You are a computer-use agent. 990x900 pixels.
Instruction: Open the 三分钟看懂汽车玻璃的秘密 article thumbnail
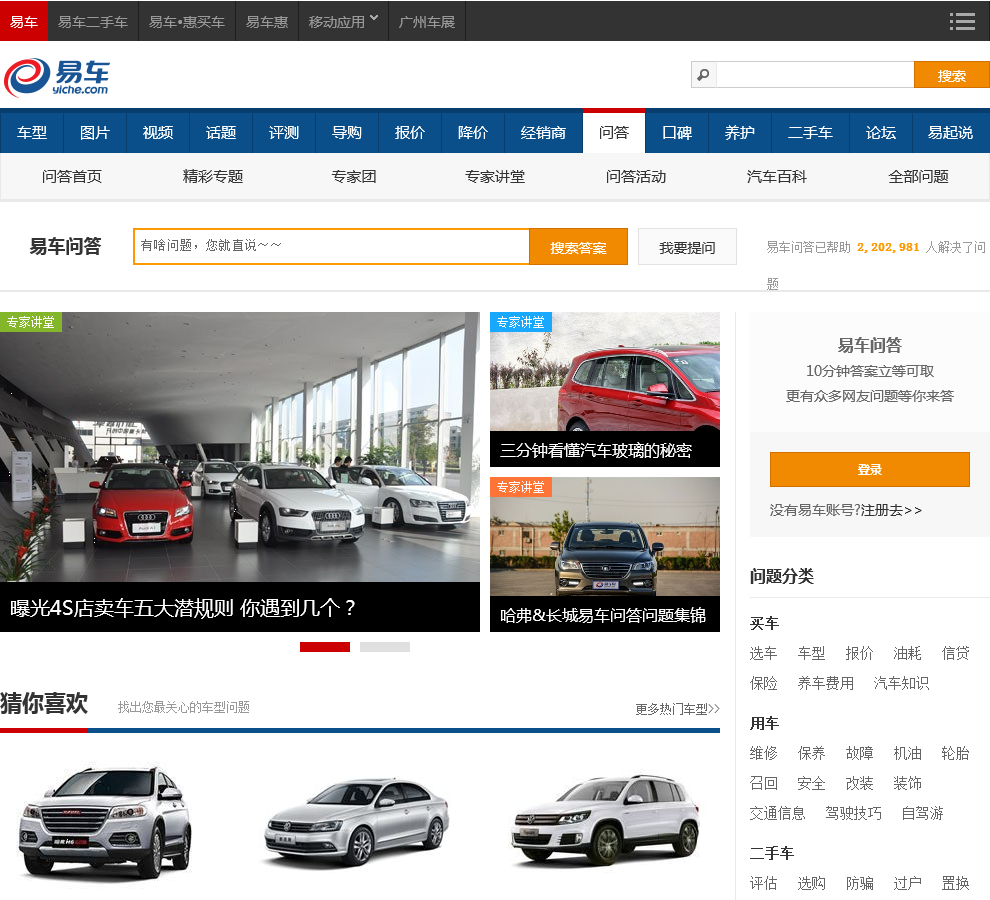(605, 389)
